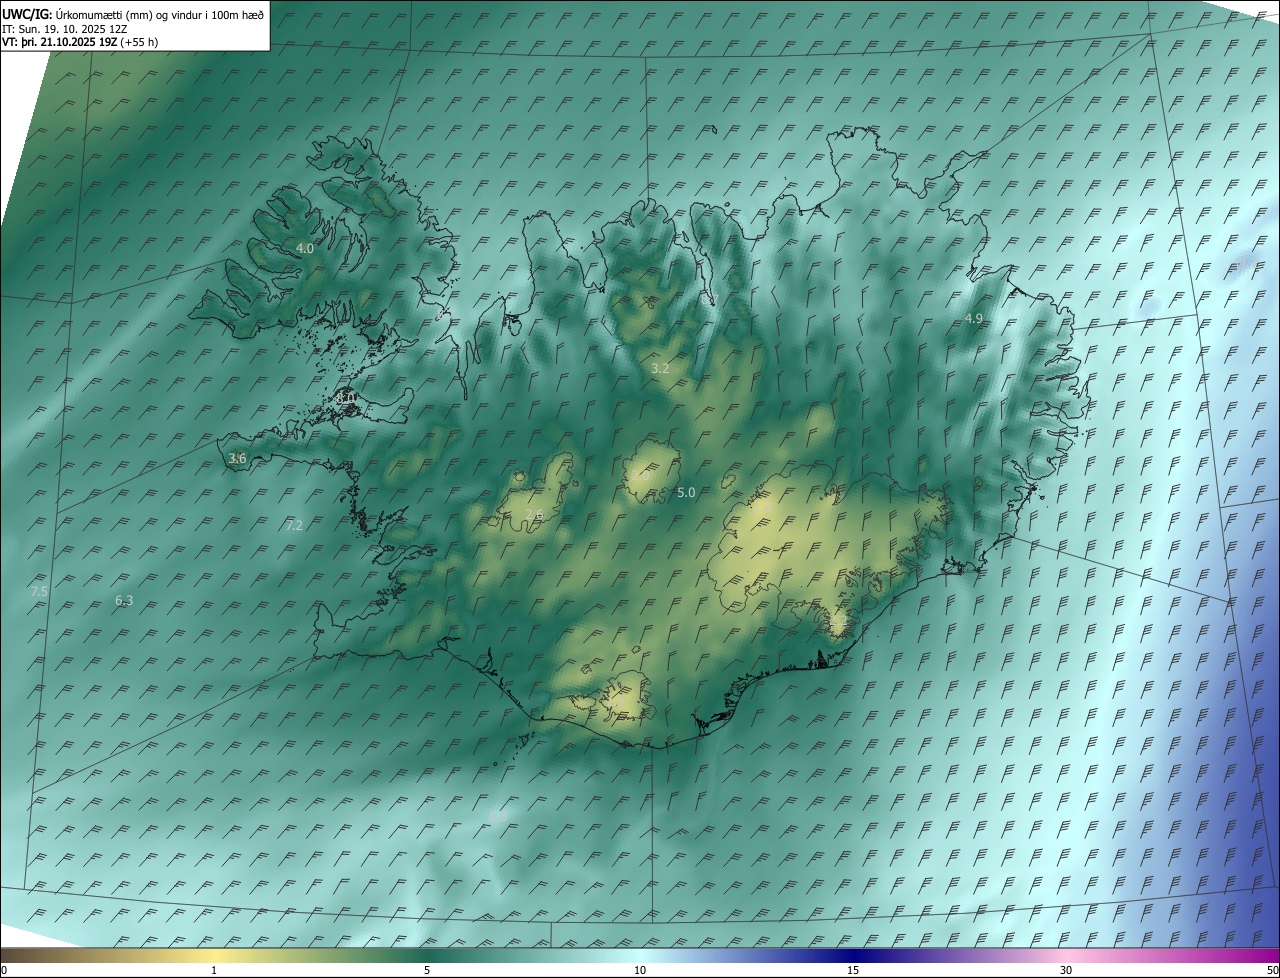Screen dimensions: 1280x978
Task: Select the 2.6 value on Langjökull glacier
Action: coord(534,514)
